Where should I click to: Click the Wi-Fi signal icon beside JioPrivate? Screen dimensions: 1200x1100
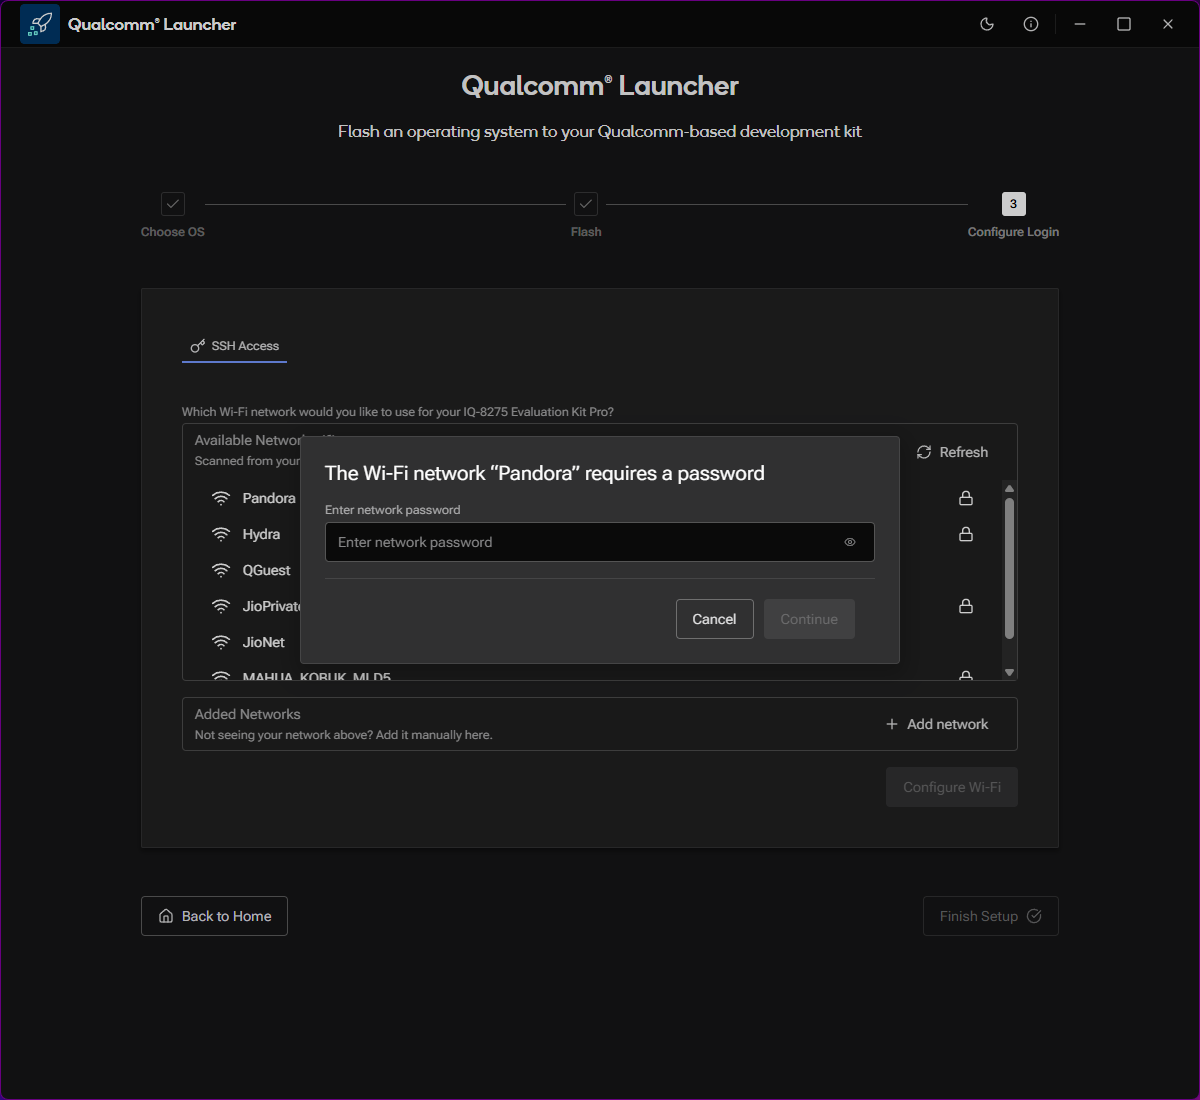coord(221,606)
